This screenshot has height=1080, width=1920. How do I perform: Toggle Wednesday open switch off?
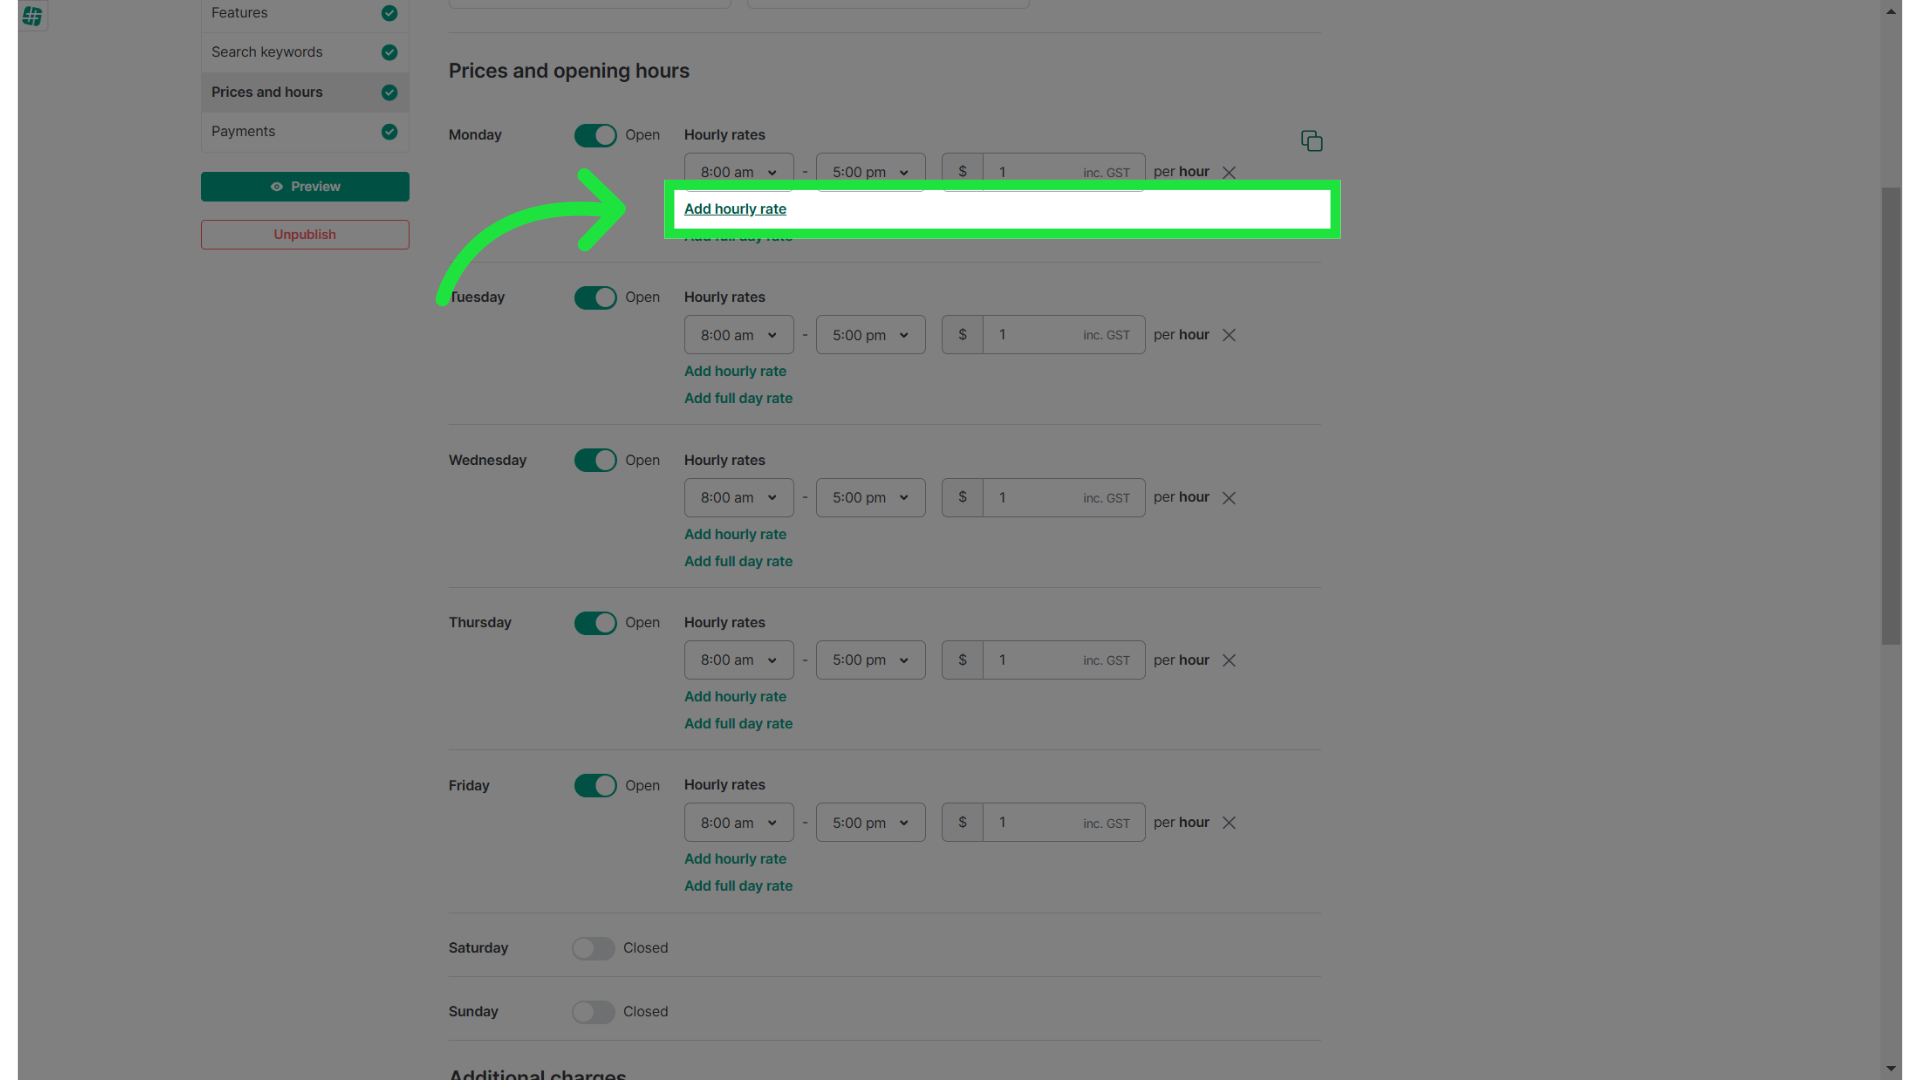click(x=595, y=460)
